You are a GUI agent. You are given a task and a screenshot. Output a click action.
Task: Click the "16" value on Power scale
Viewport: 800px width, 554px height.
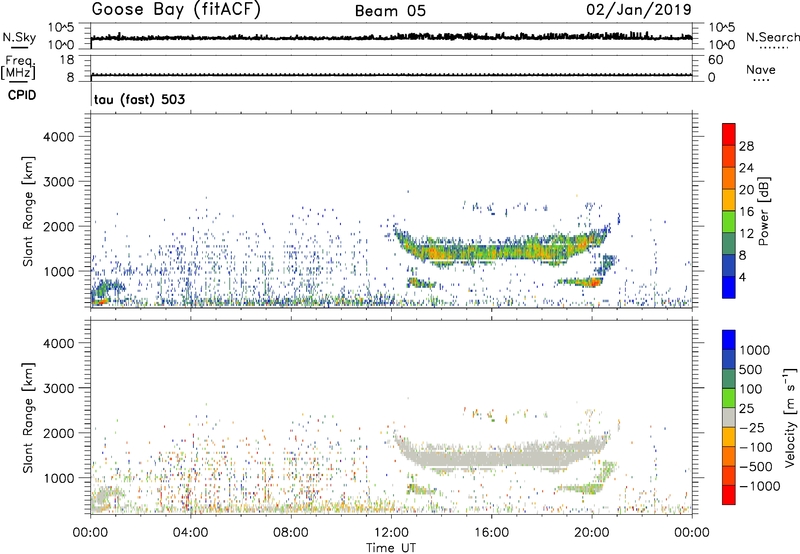746,212
